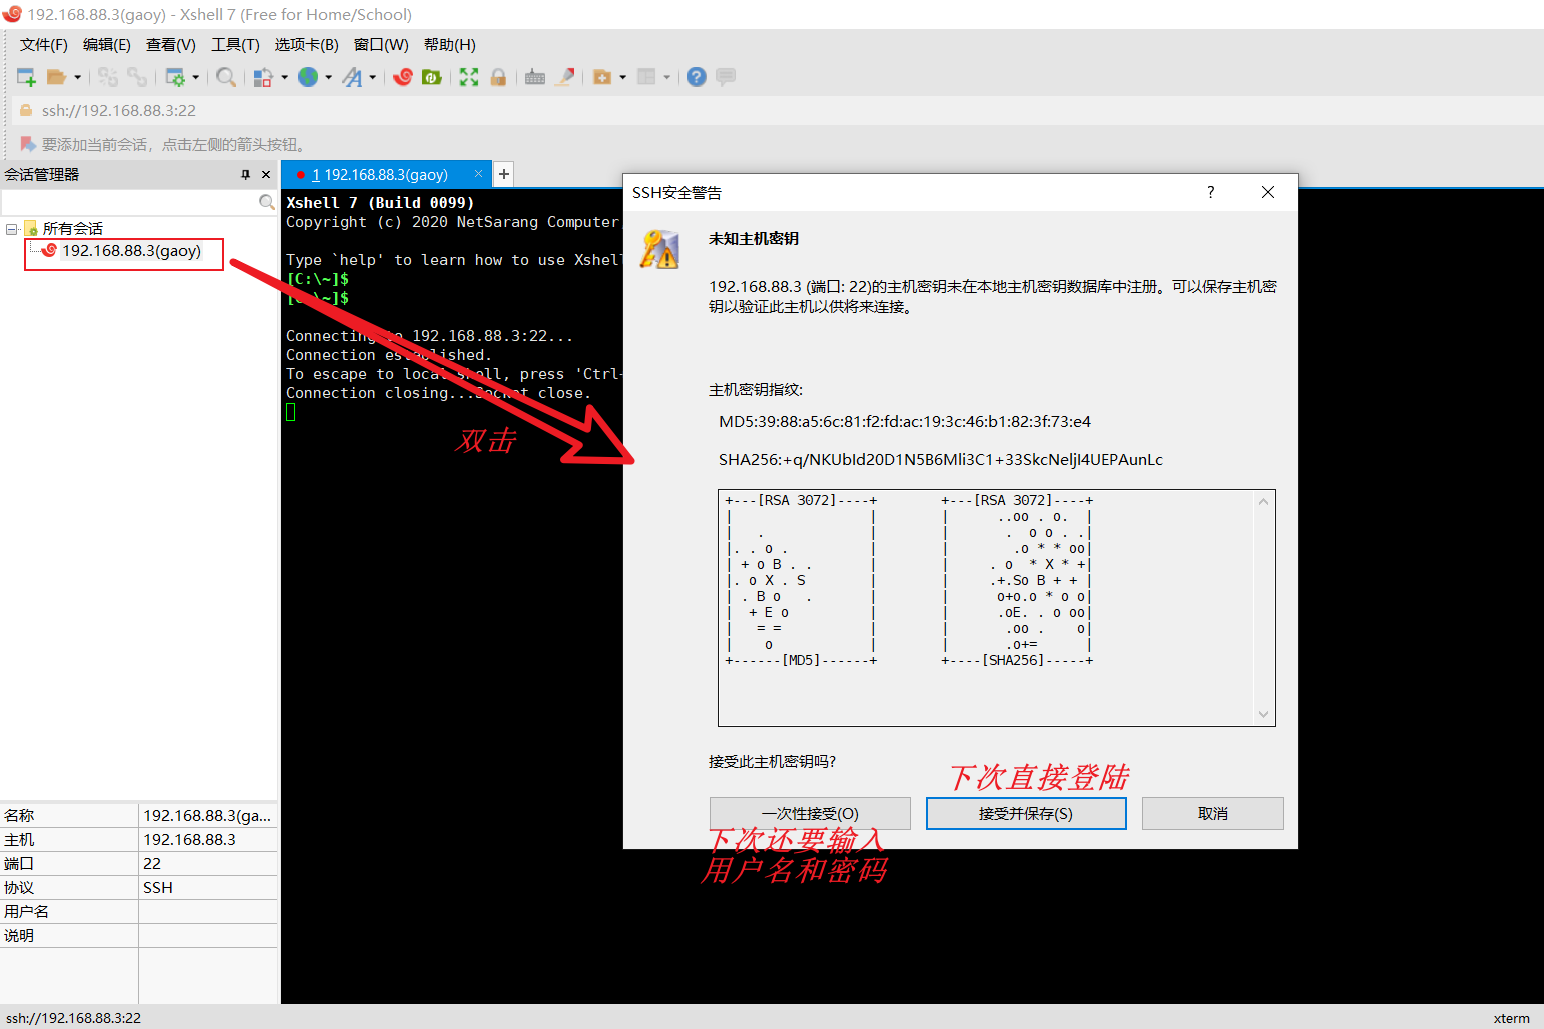Click the search magnifier in session manager
The height and width of the screenshot is (1029, 1544).
[266, 202]
